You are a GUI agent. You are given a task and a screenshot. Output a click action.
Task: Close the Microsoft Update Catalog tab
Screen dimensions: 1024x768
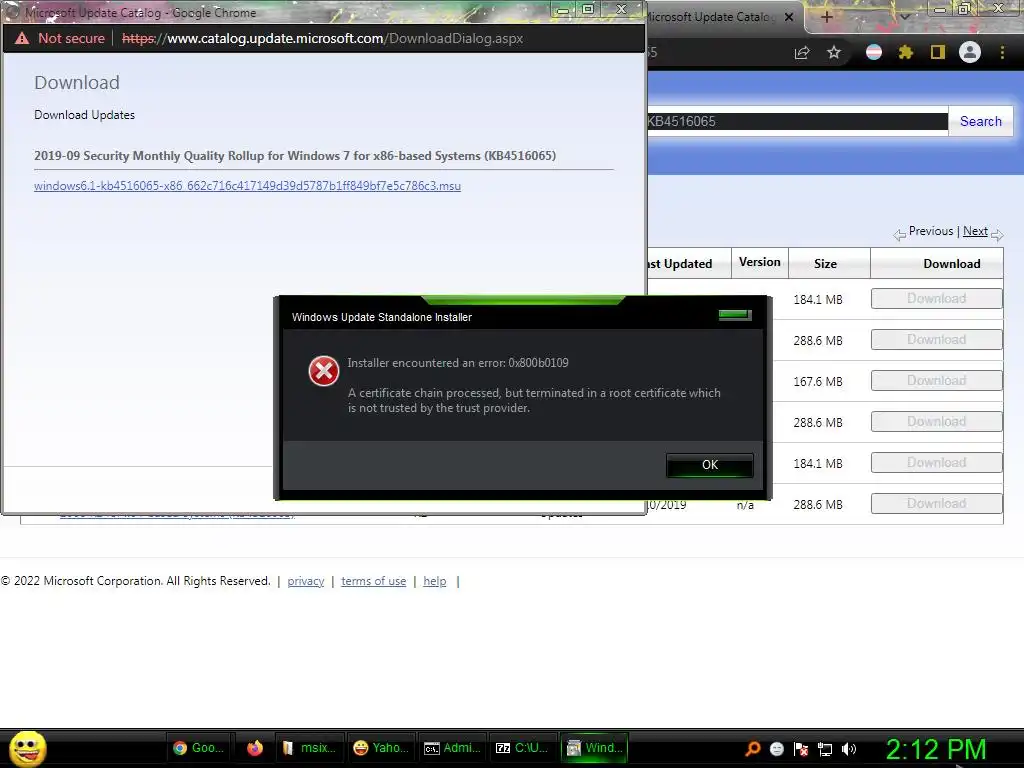(789, 17)
